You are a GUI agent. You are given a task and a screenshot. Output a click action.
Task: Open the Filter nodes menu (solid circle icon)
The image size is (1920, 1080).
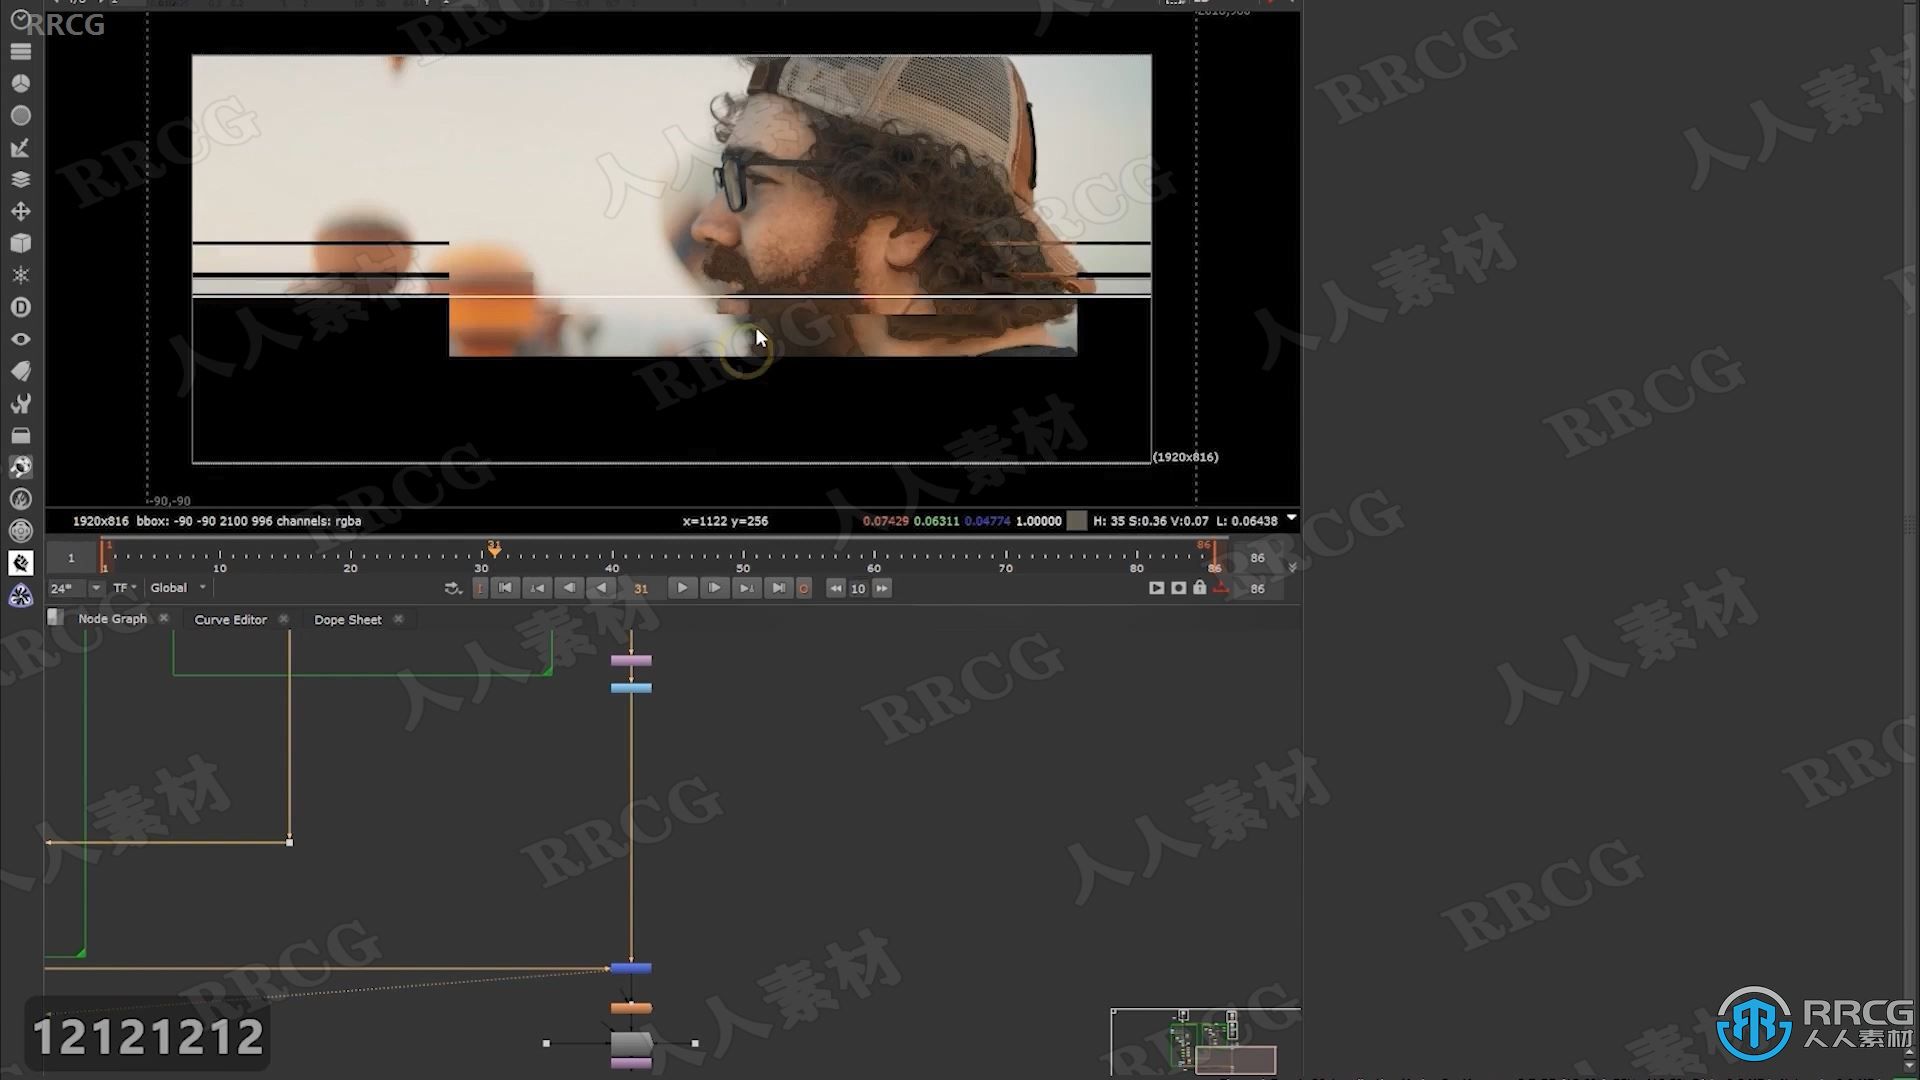(x=20, y=116)
